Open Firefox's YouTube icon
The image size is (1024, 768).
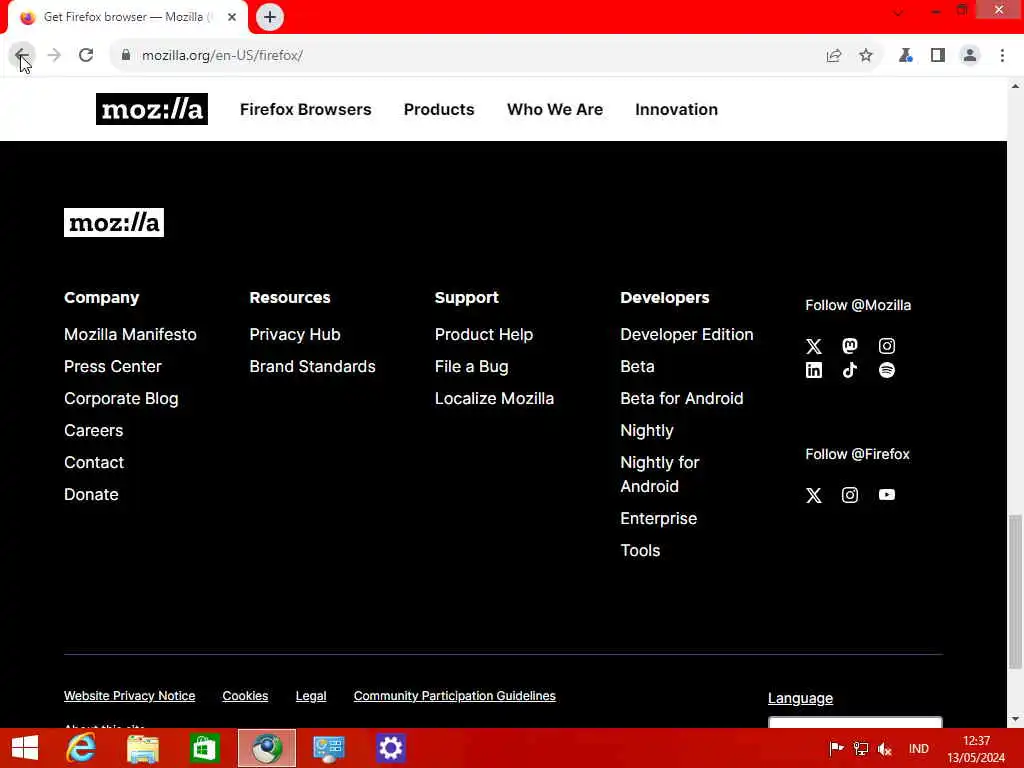point(887,495)
